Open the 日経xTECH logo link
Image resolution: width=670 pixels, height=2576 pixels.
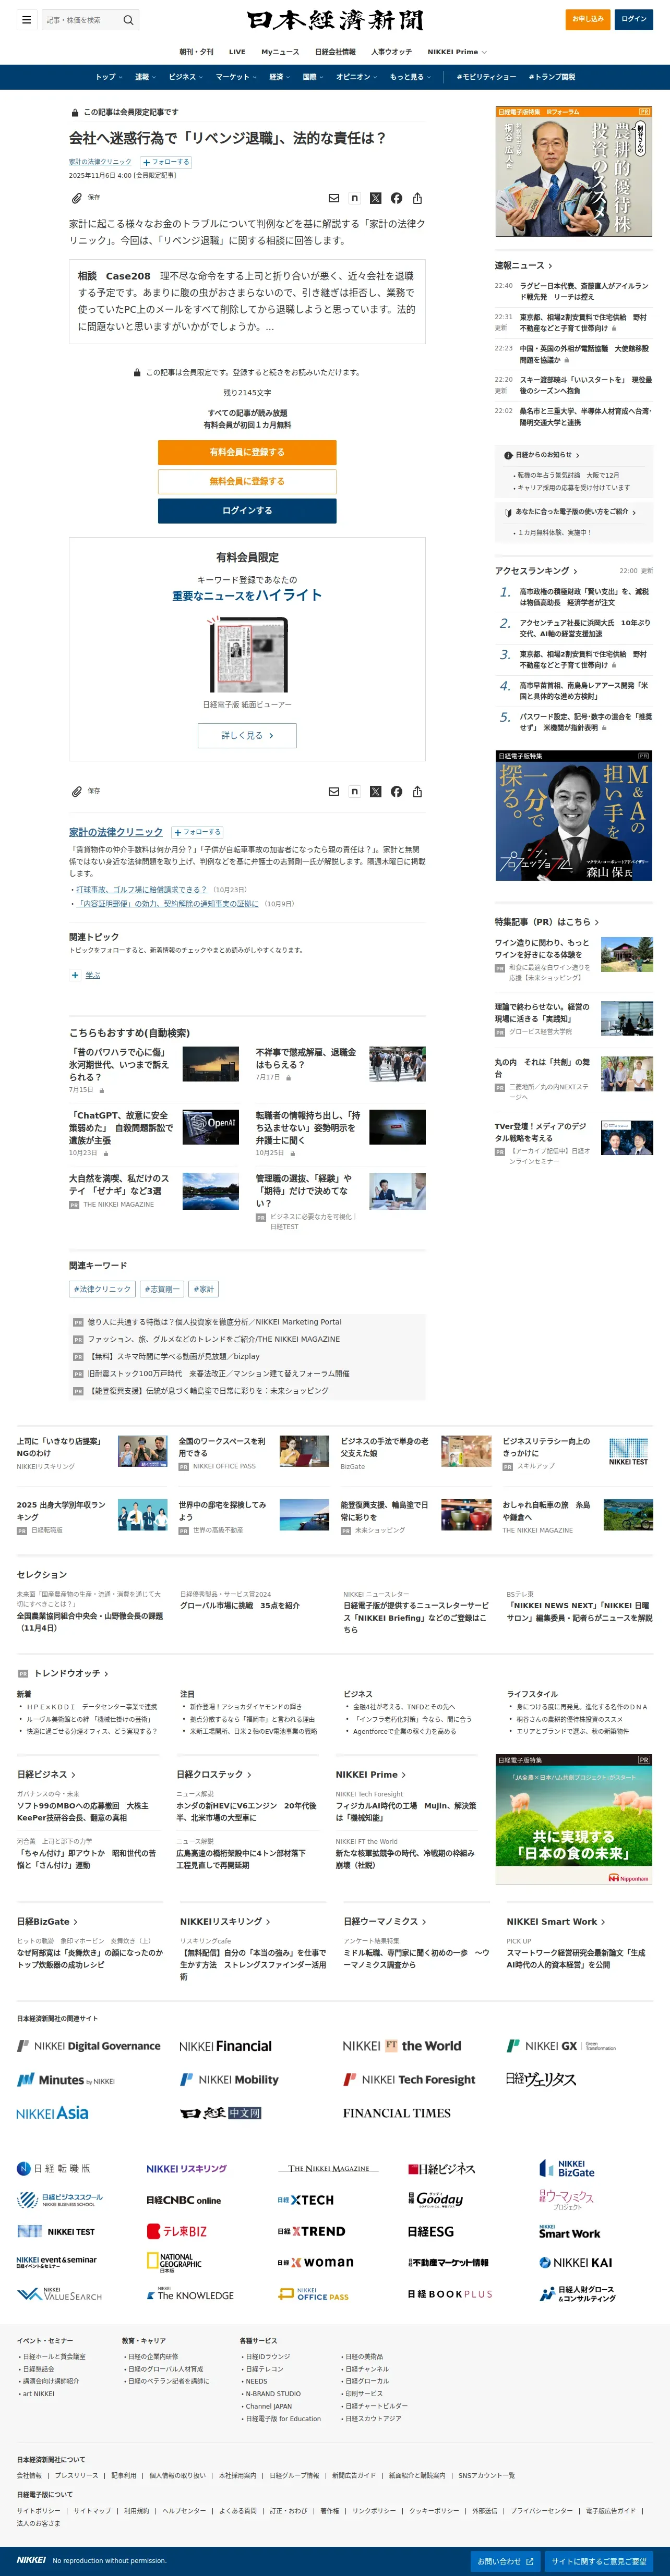[306, 2200]
